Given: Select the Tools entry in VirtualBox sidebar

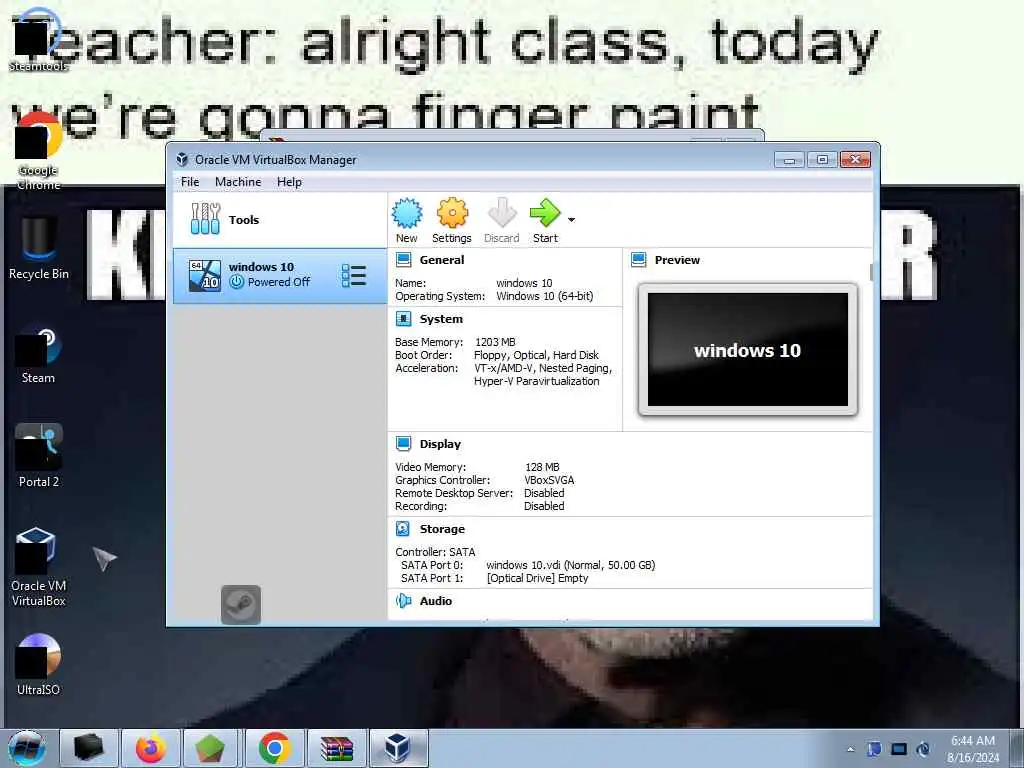Looking at the screenshot, I should click(x=280, y=219).
